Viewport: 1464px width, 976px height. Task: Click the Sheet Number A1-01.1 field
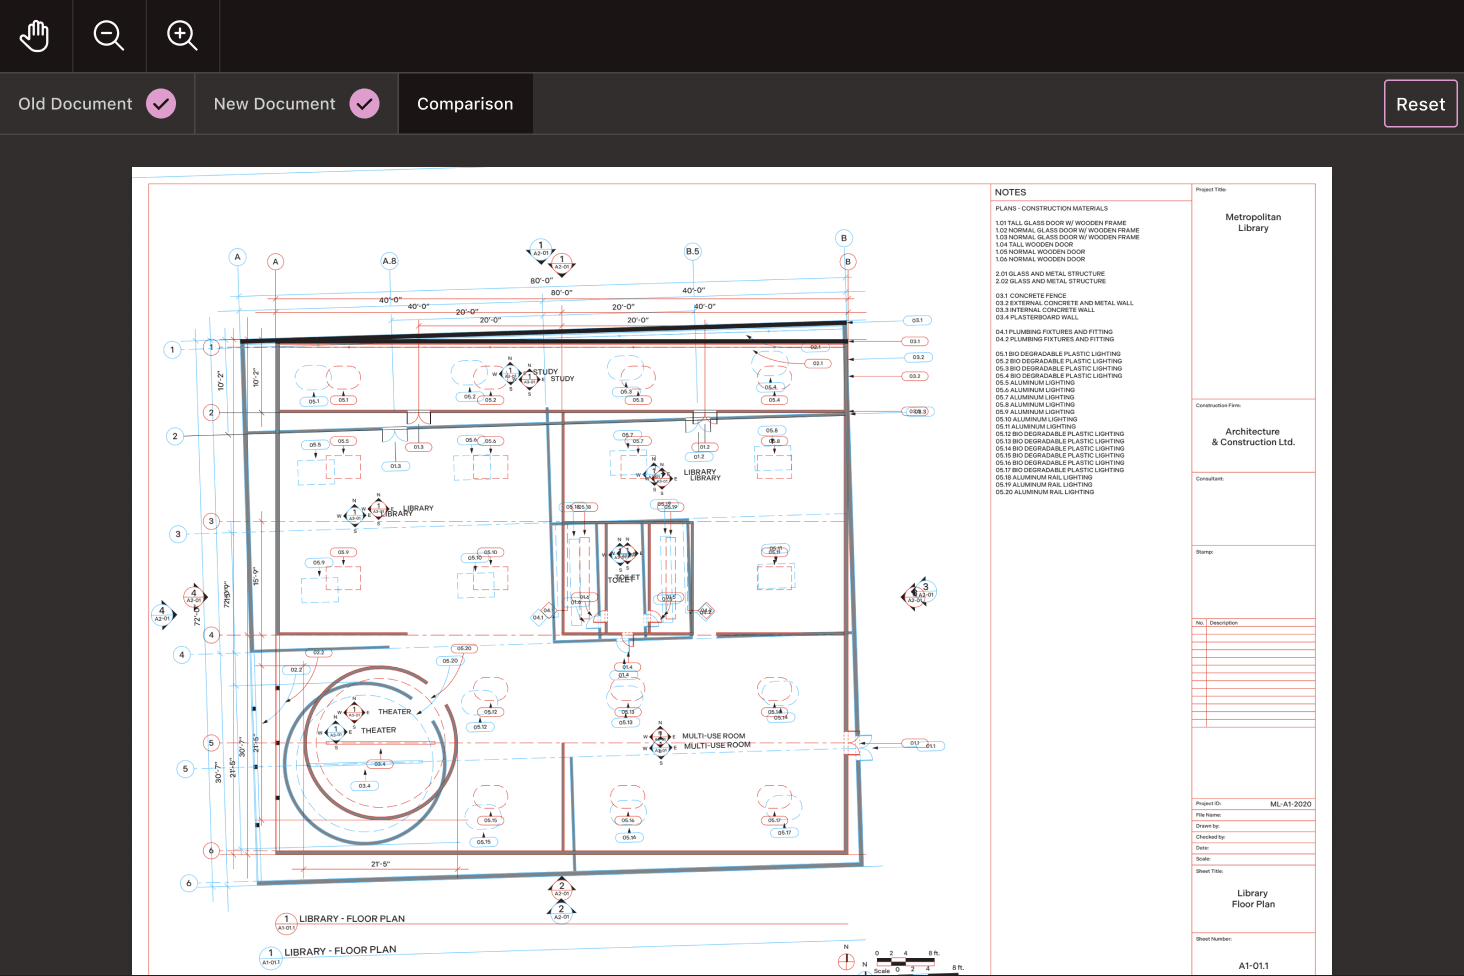pos(1253,965)
